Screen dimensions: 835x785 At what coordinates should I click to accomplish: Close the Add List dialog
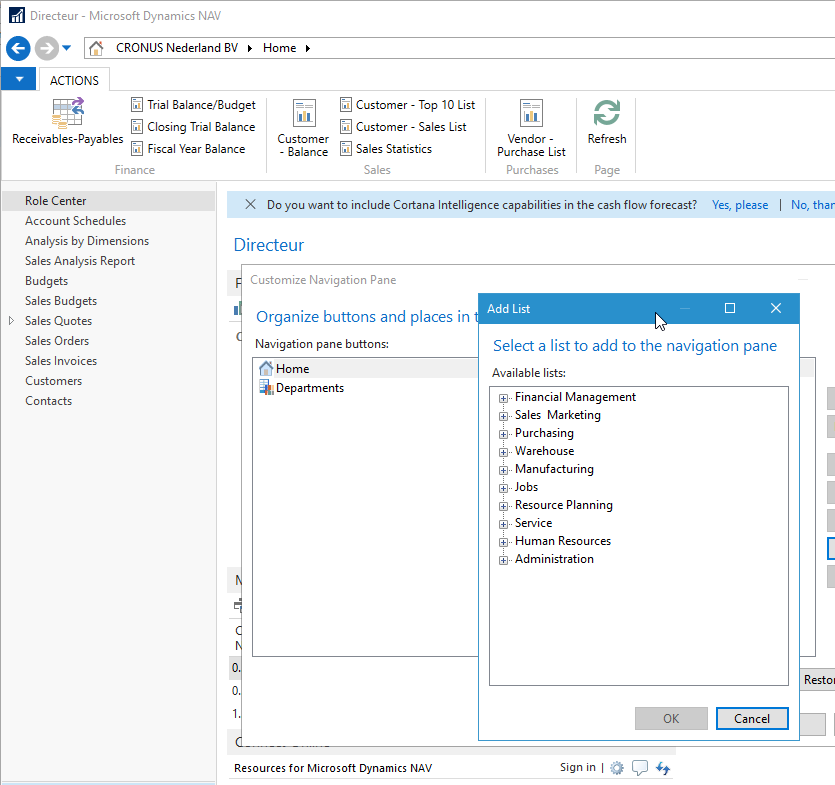776,308
